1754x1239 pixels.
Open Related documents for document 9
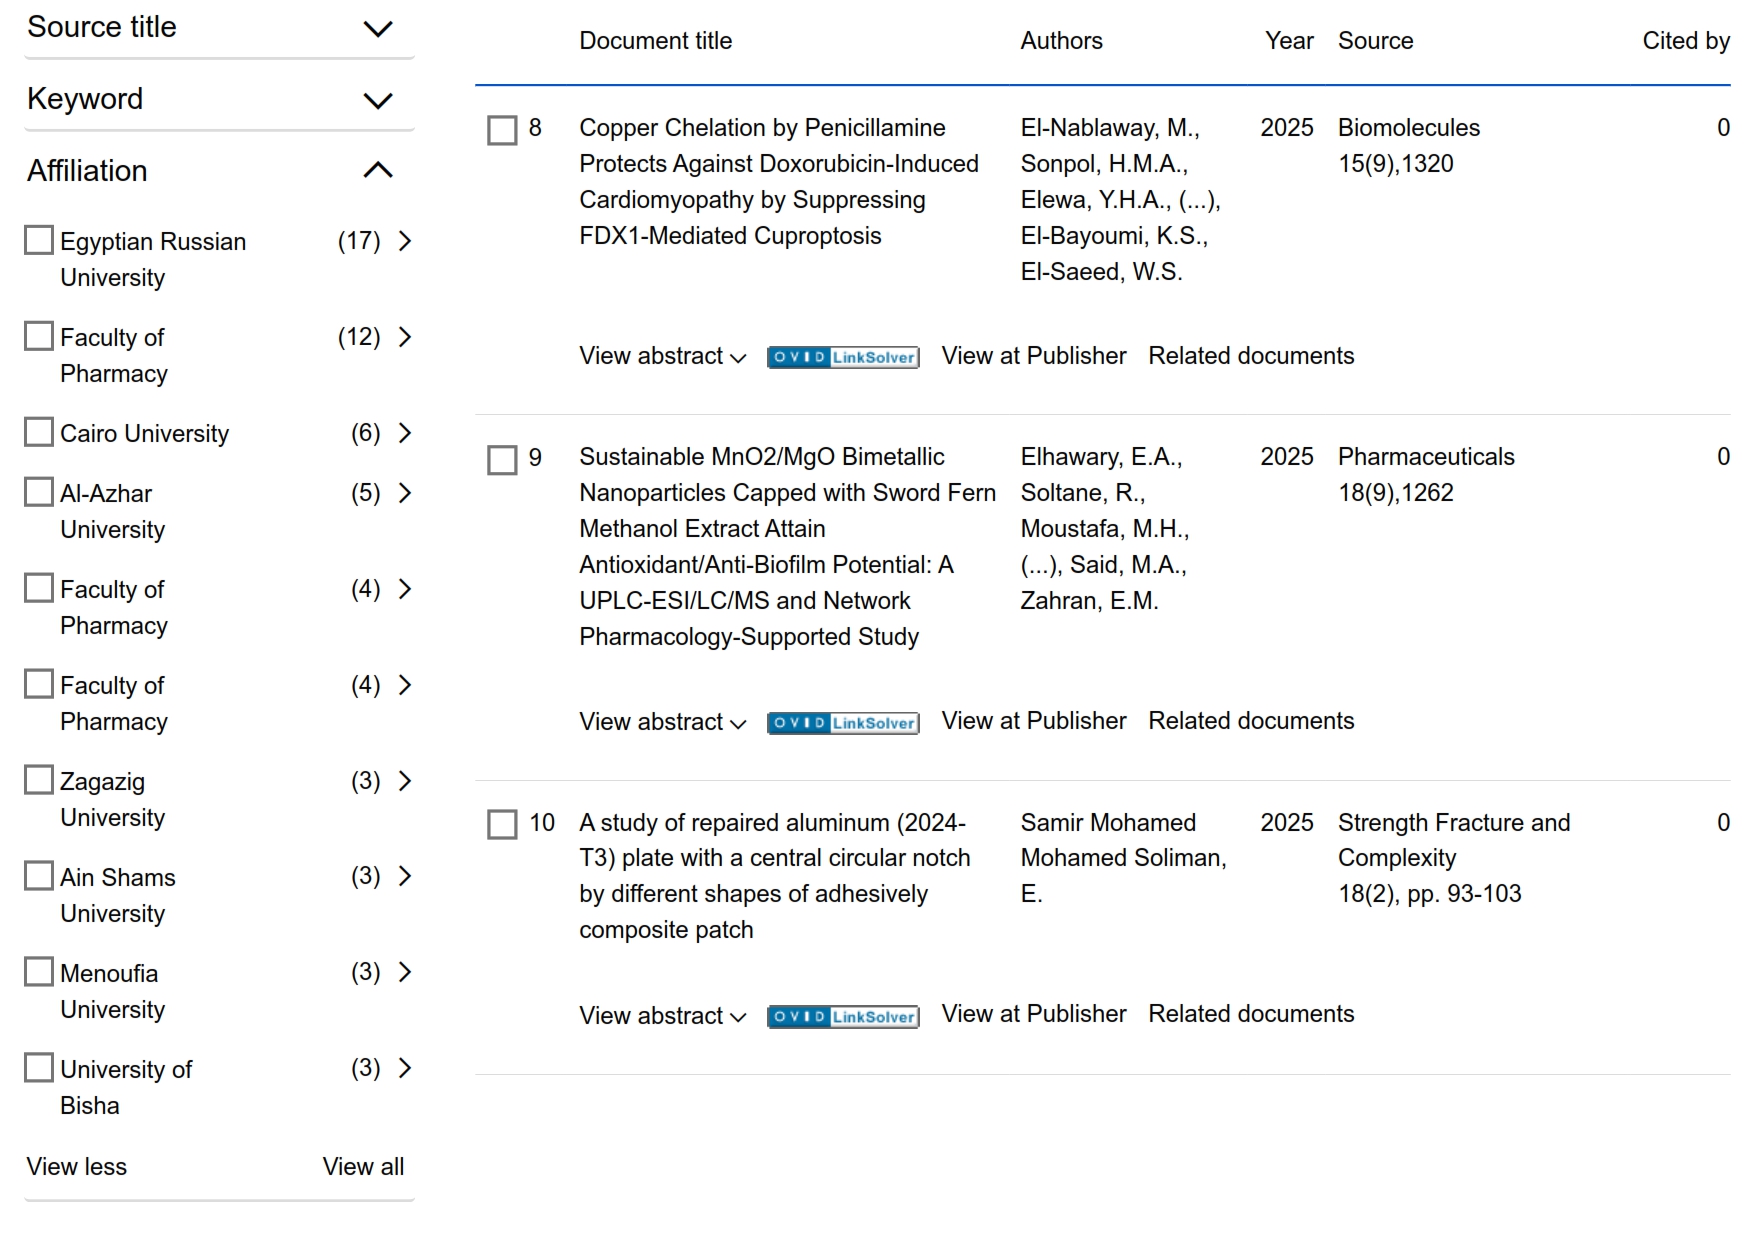tap(1250, 721)
